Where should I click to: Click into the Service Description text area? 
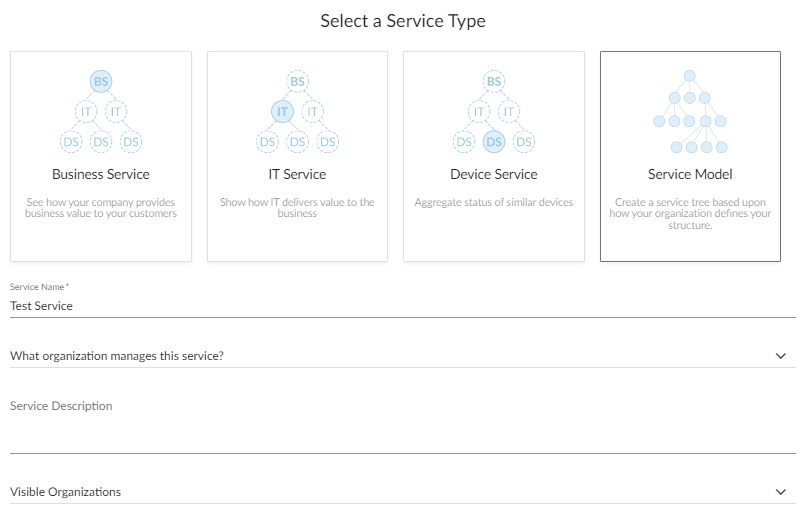point(400,428)
